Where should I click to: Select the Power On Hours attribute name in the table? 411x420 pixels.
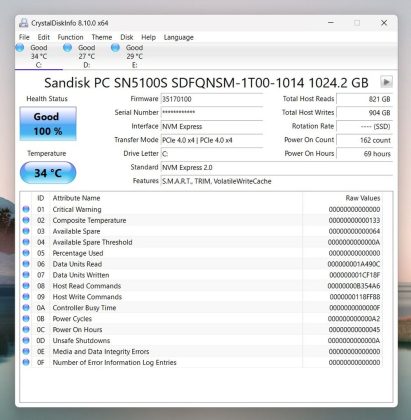[x=77, y=329]
